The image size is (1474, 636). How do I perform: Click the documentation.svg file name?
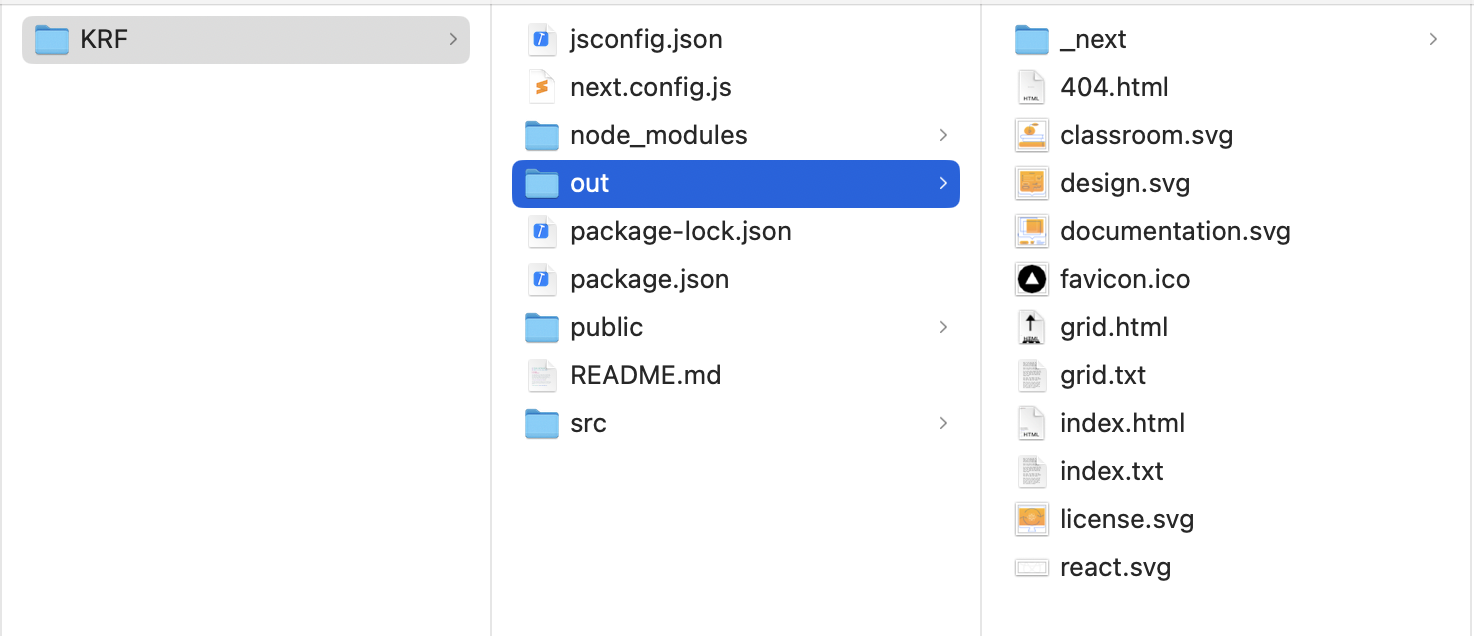(x=1175, y=232)
